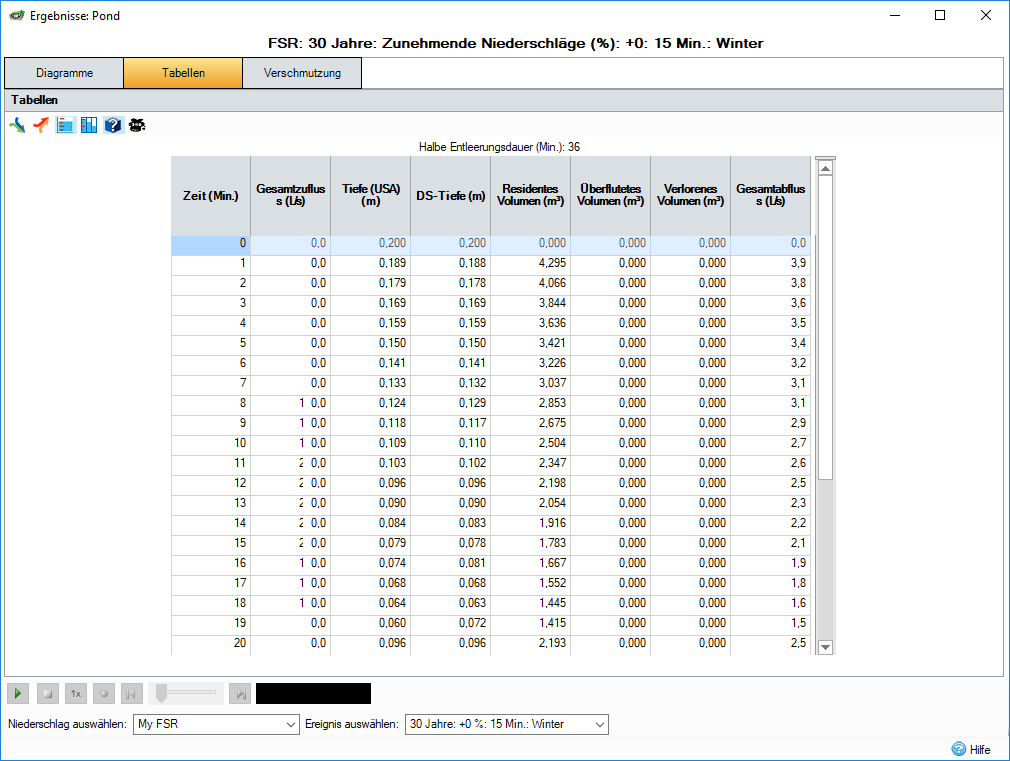Click Zeit cell 10
The image size is (1010, 761).
pyautogui.click(x=211, y=443)
